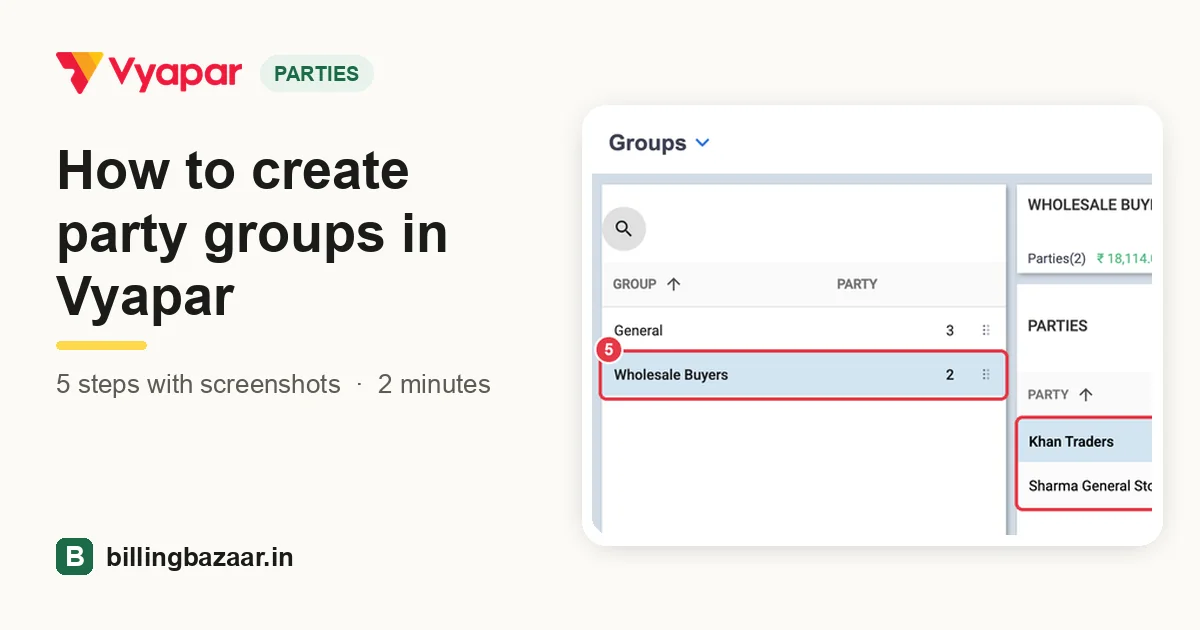Open drag handle menu for Wholesale Buyers row
1200x630 pixels.
coord(985,375)
